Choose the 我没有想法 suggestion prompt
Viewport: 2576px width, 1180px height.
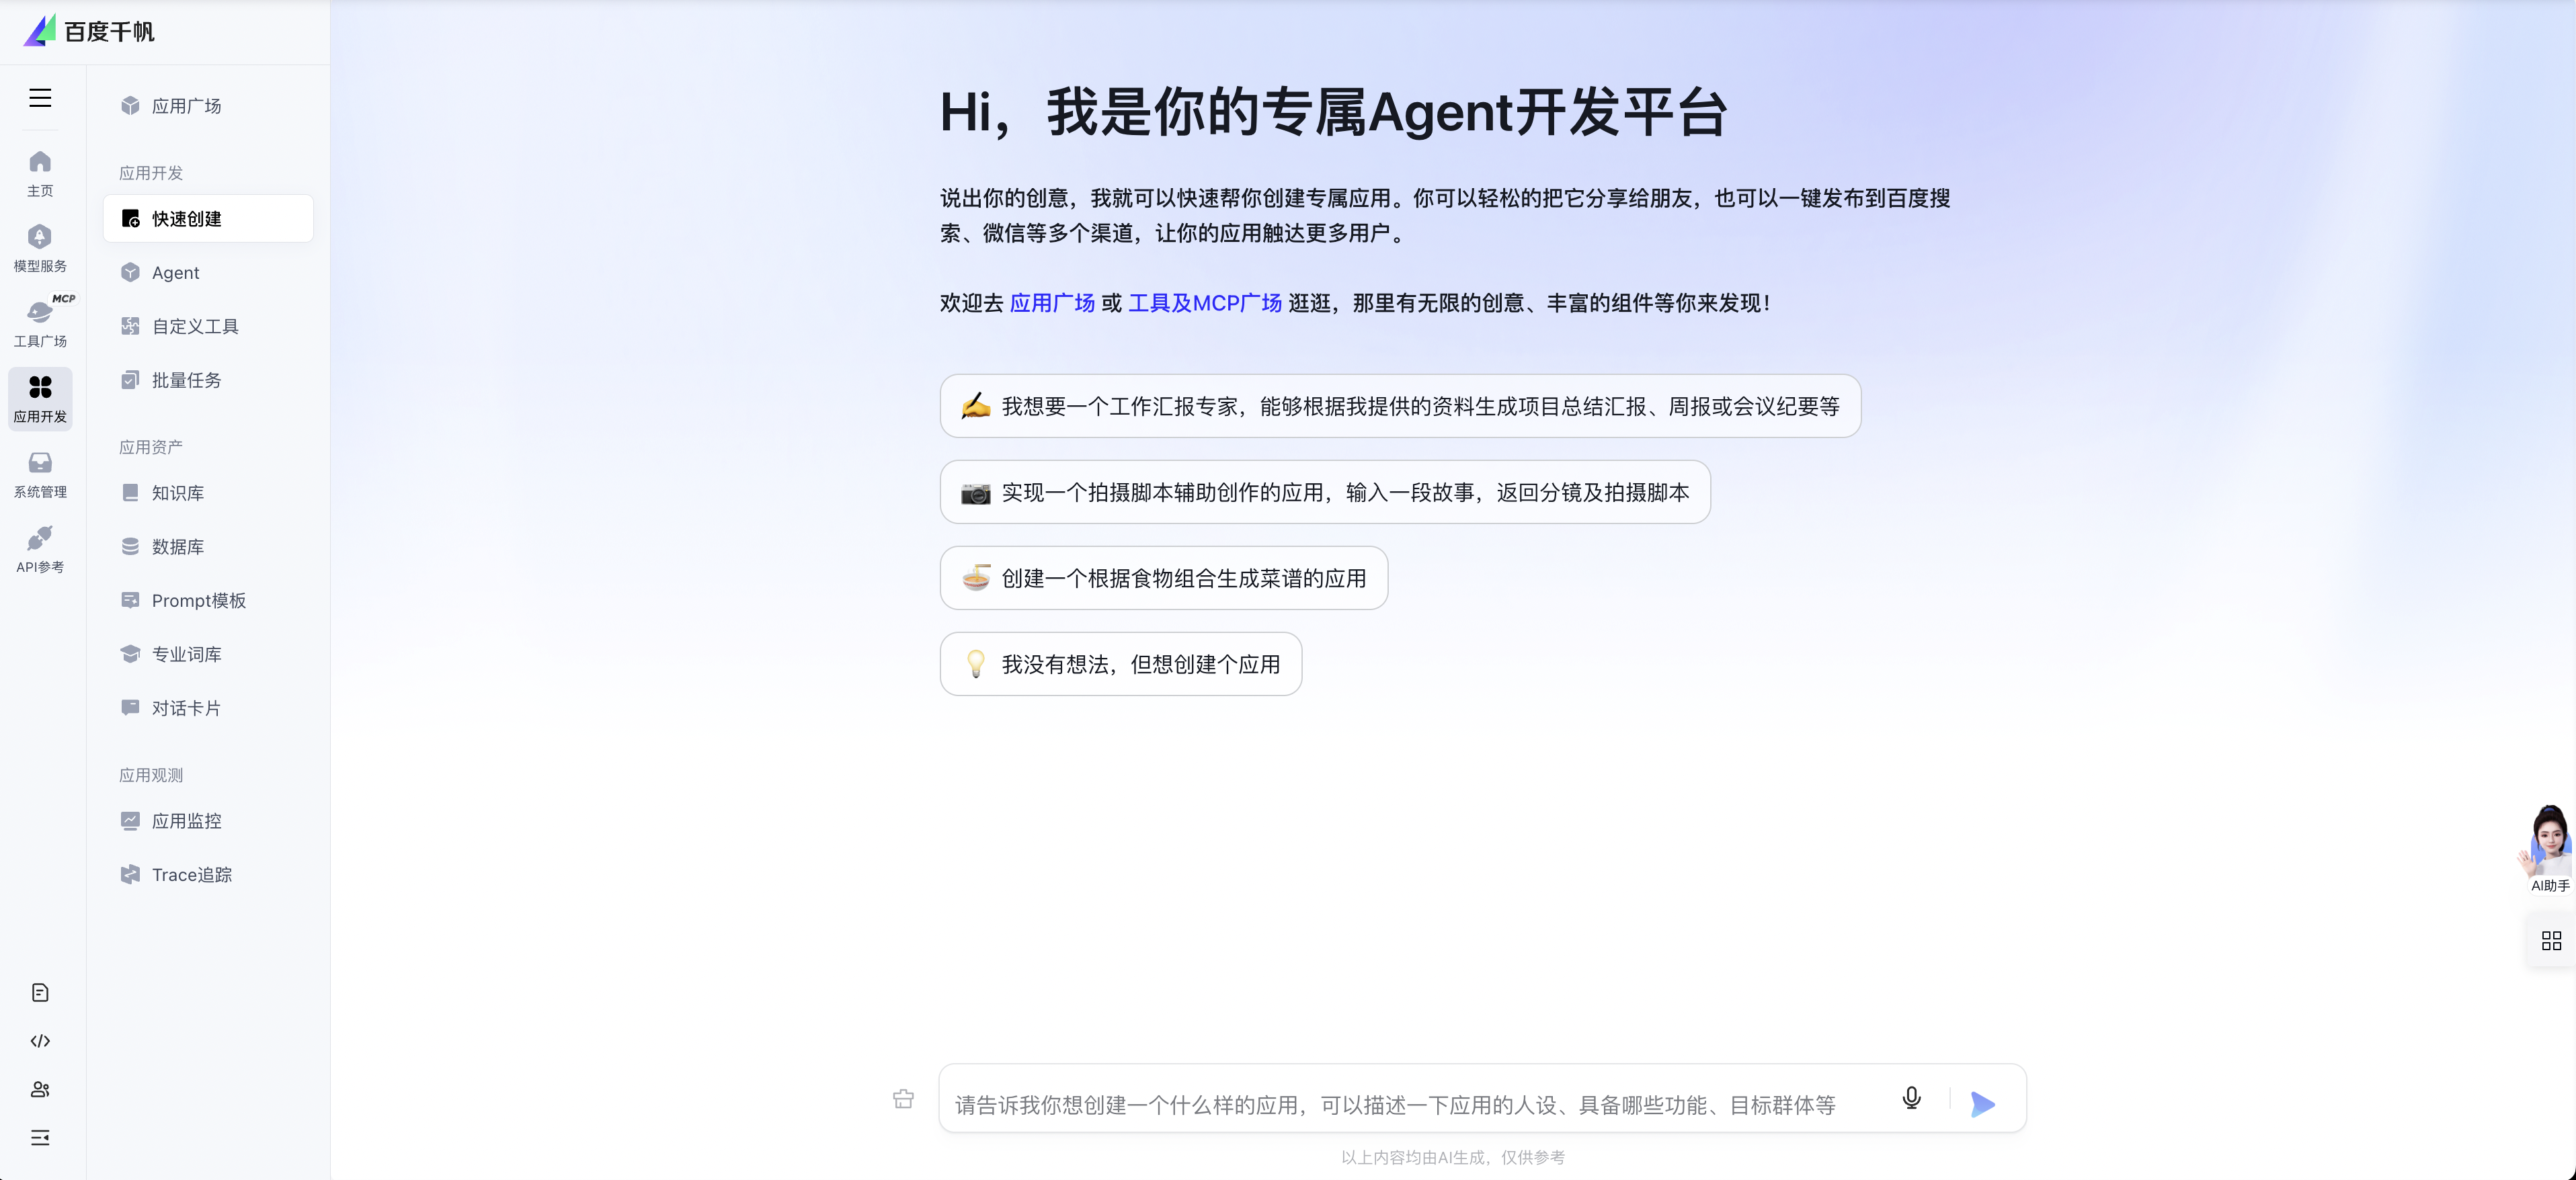pyautogui.click(x=1120, y=664)
